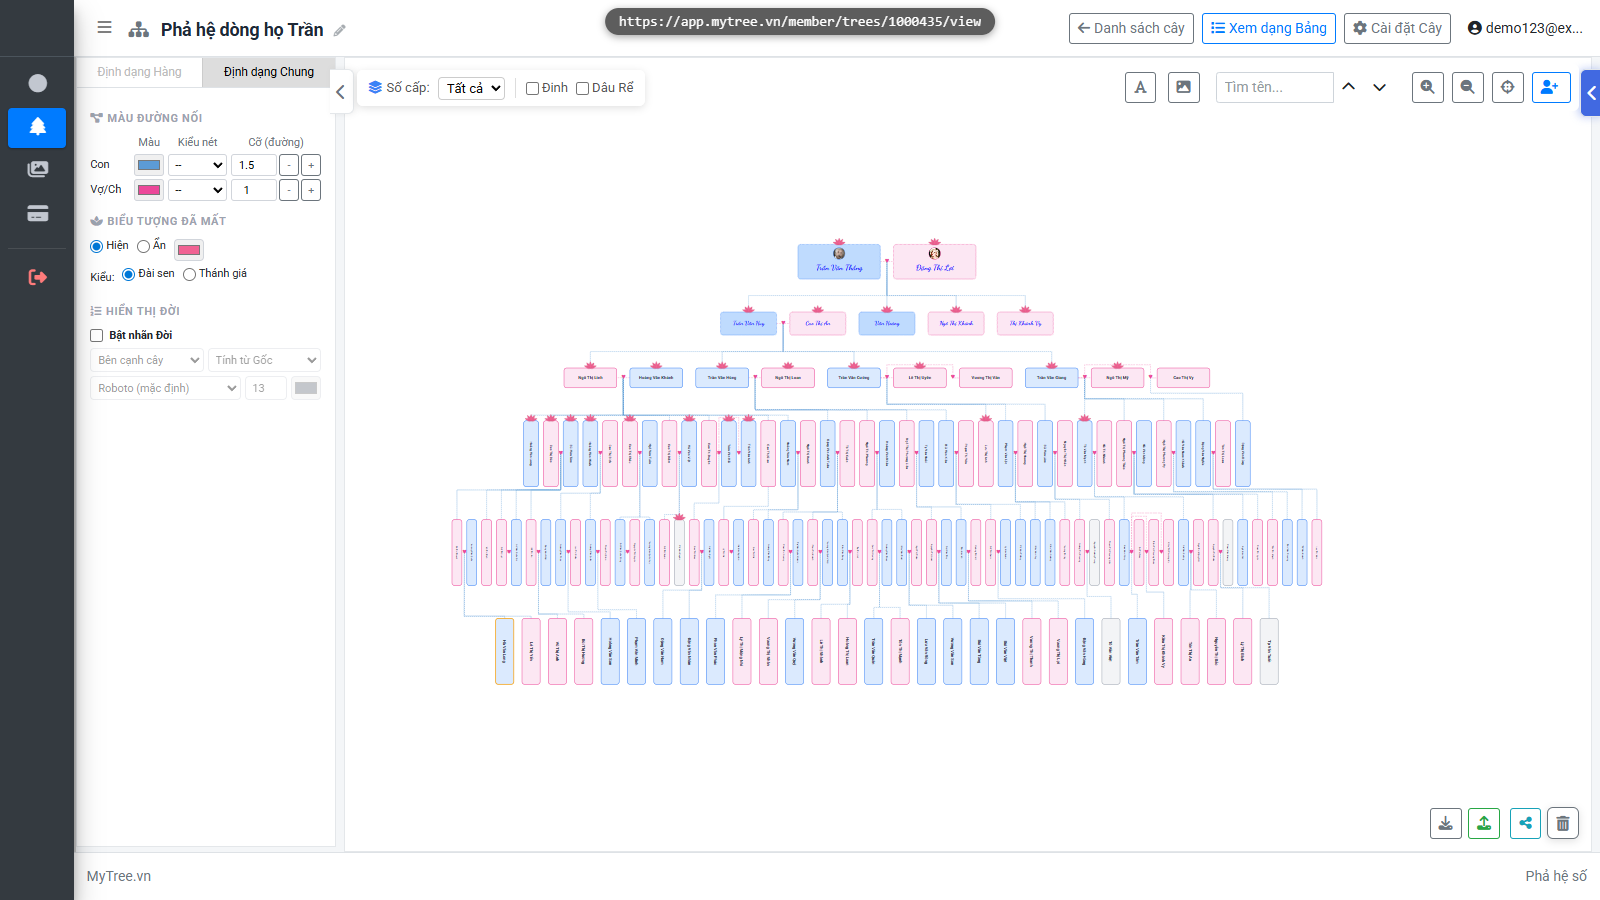The image size is (1600, 900).
Task: Click the Phả hệ dòng họ Trần title
Action: (242, 30)
